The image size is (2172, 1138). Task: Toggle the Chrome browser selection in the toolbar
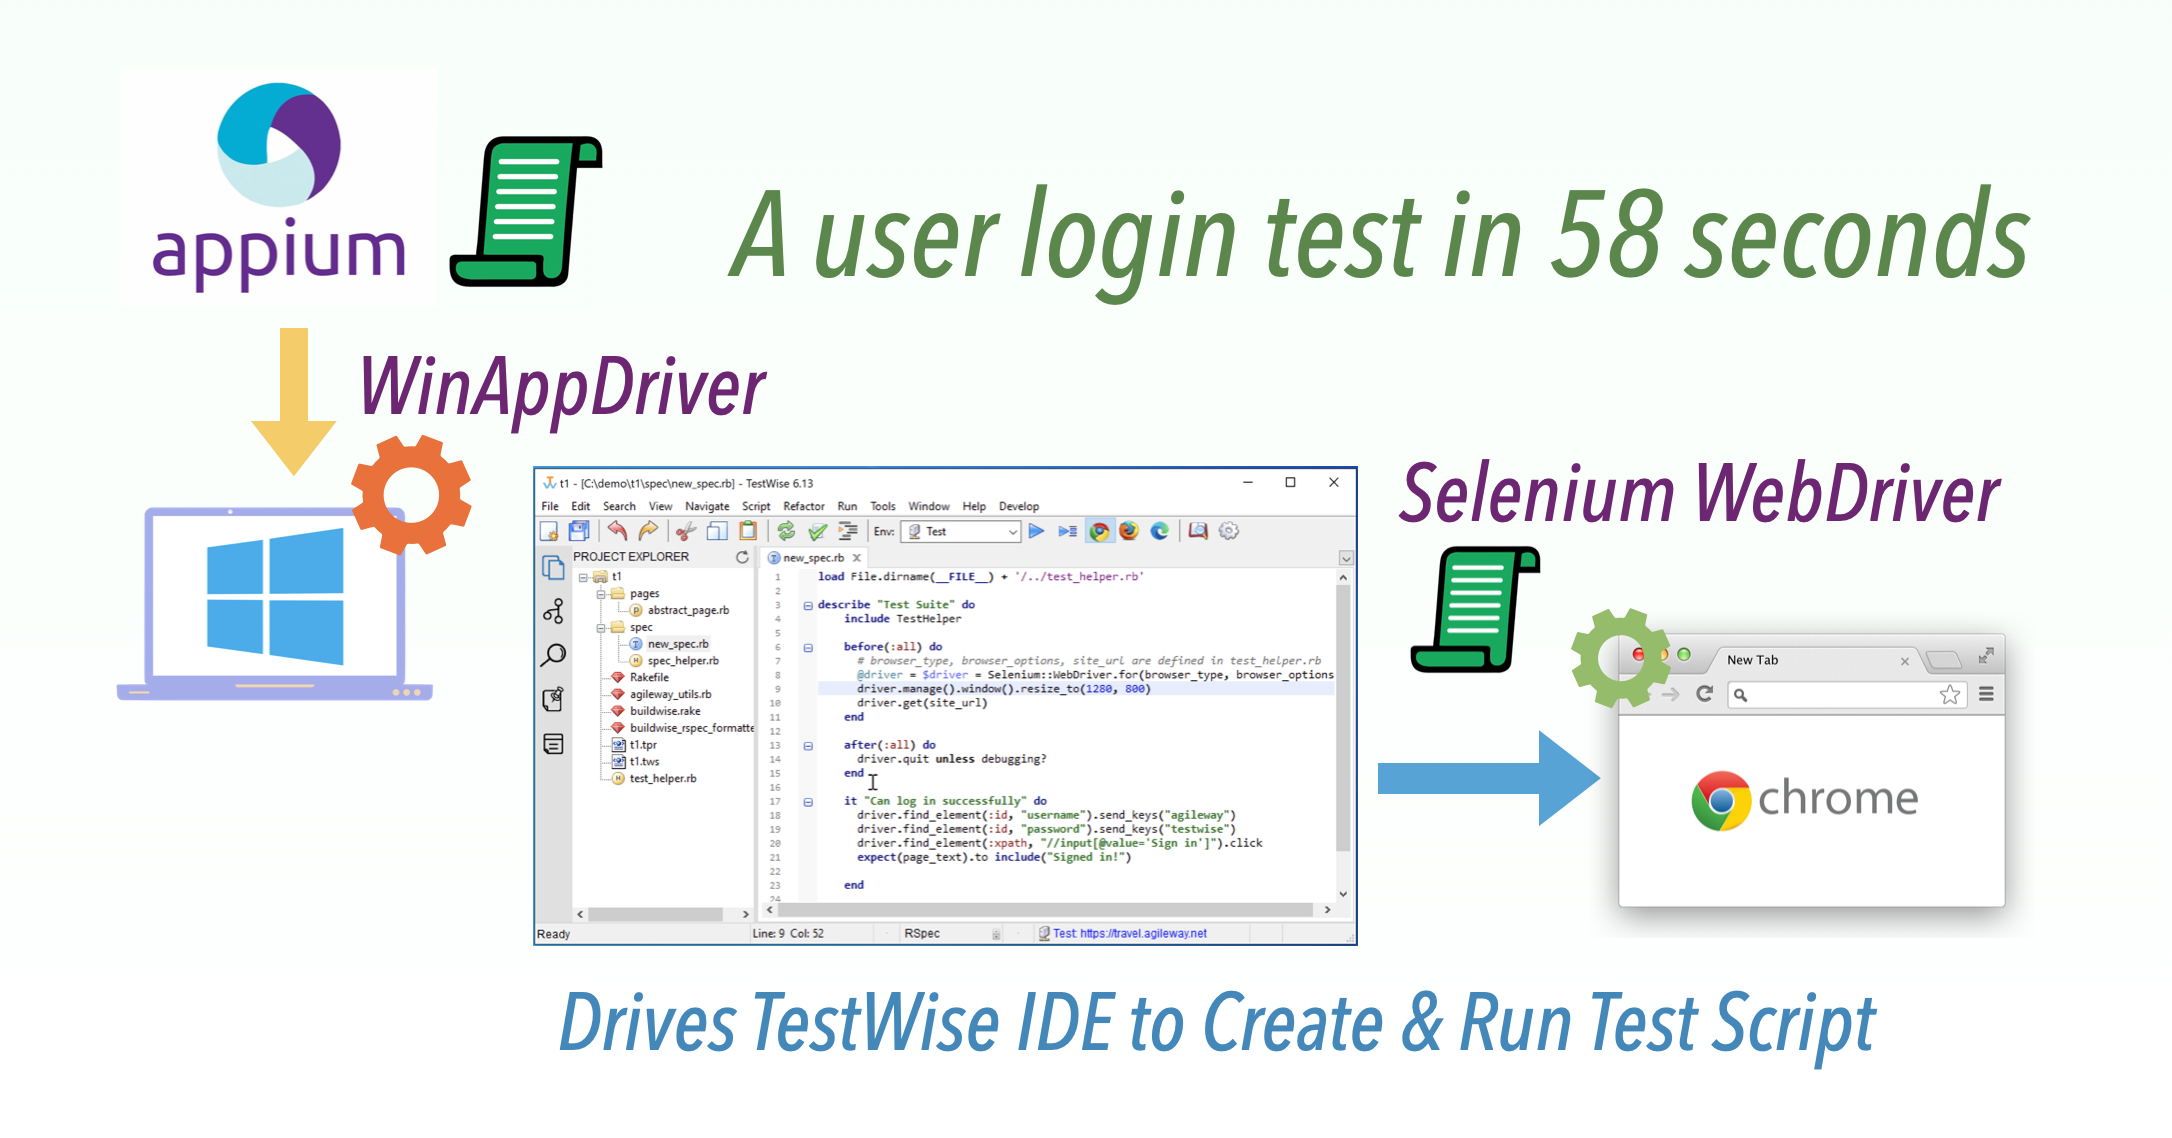[1099, 531]
